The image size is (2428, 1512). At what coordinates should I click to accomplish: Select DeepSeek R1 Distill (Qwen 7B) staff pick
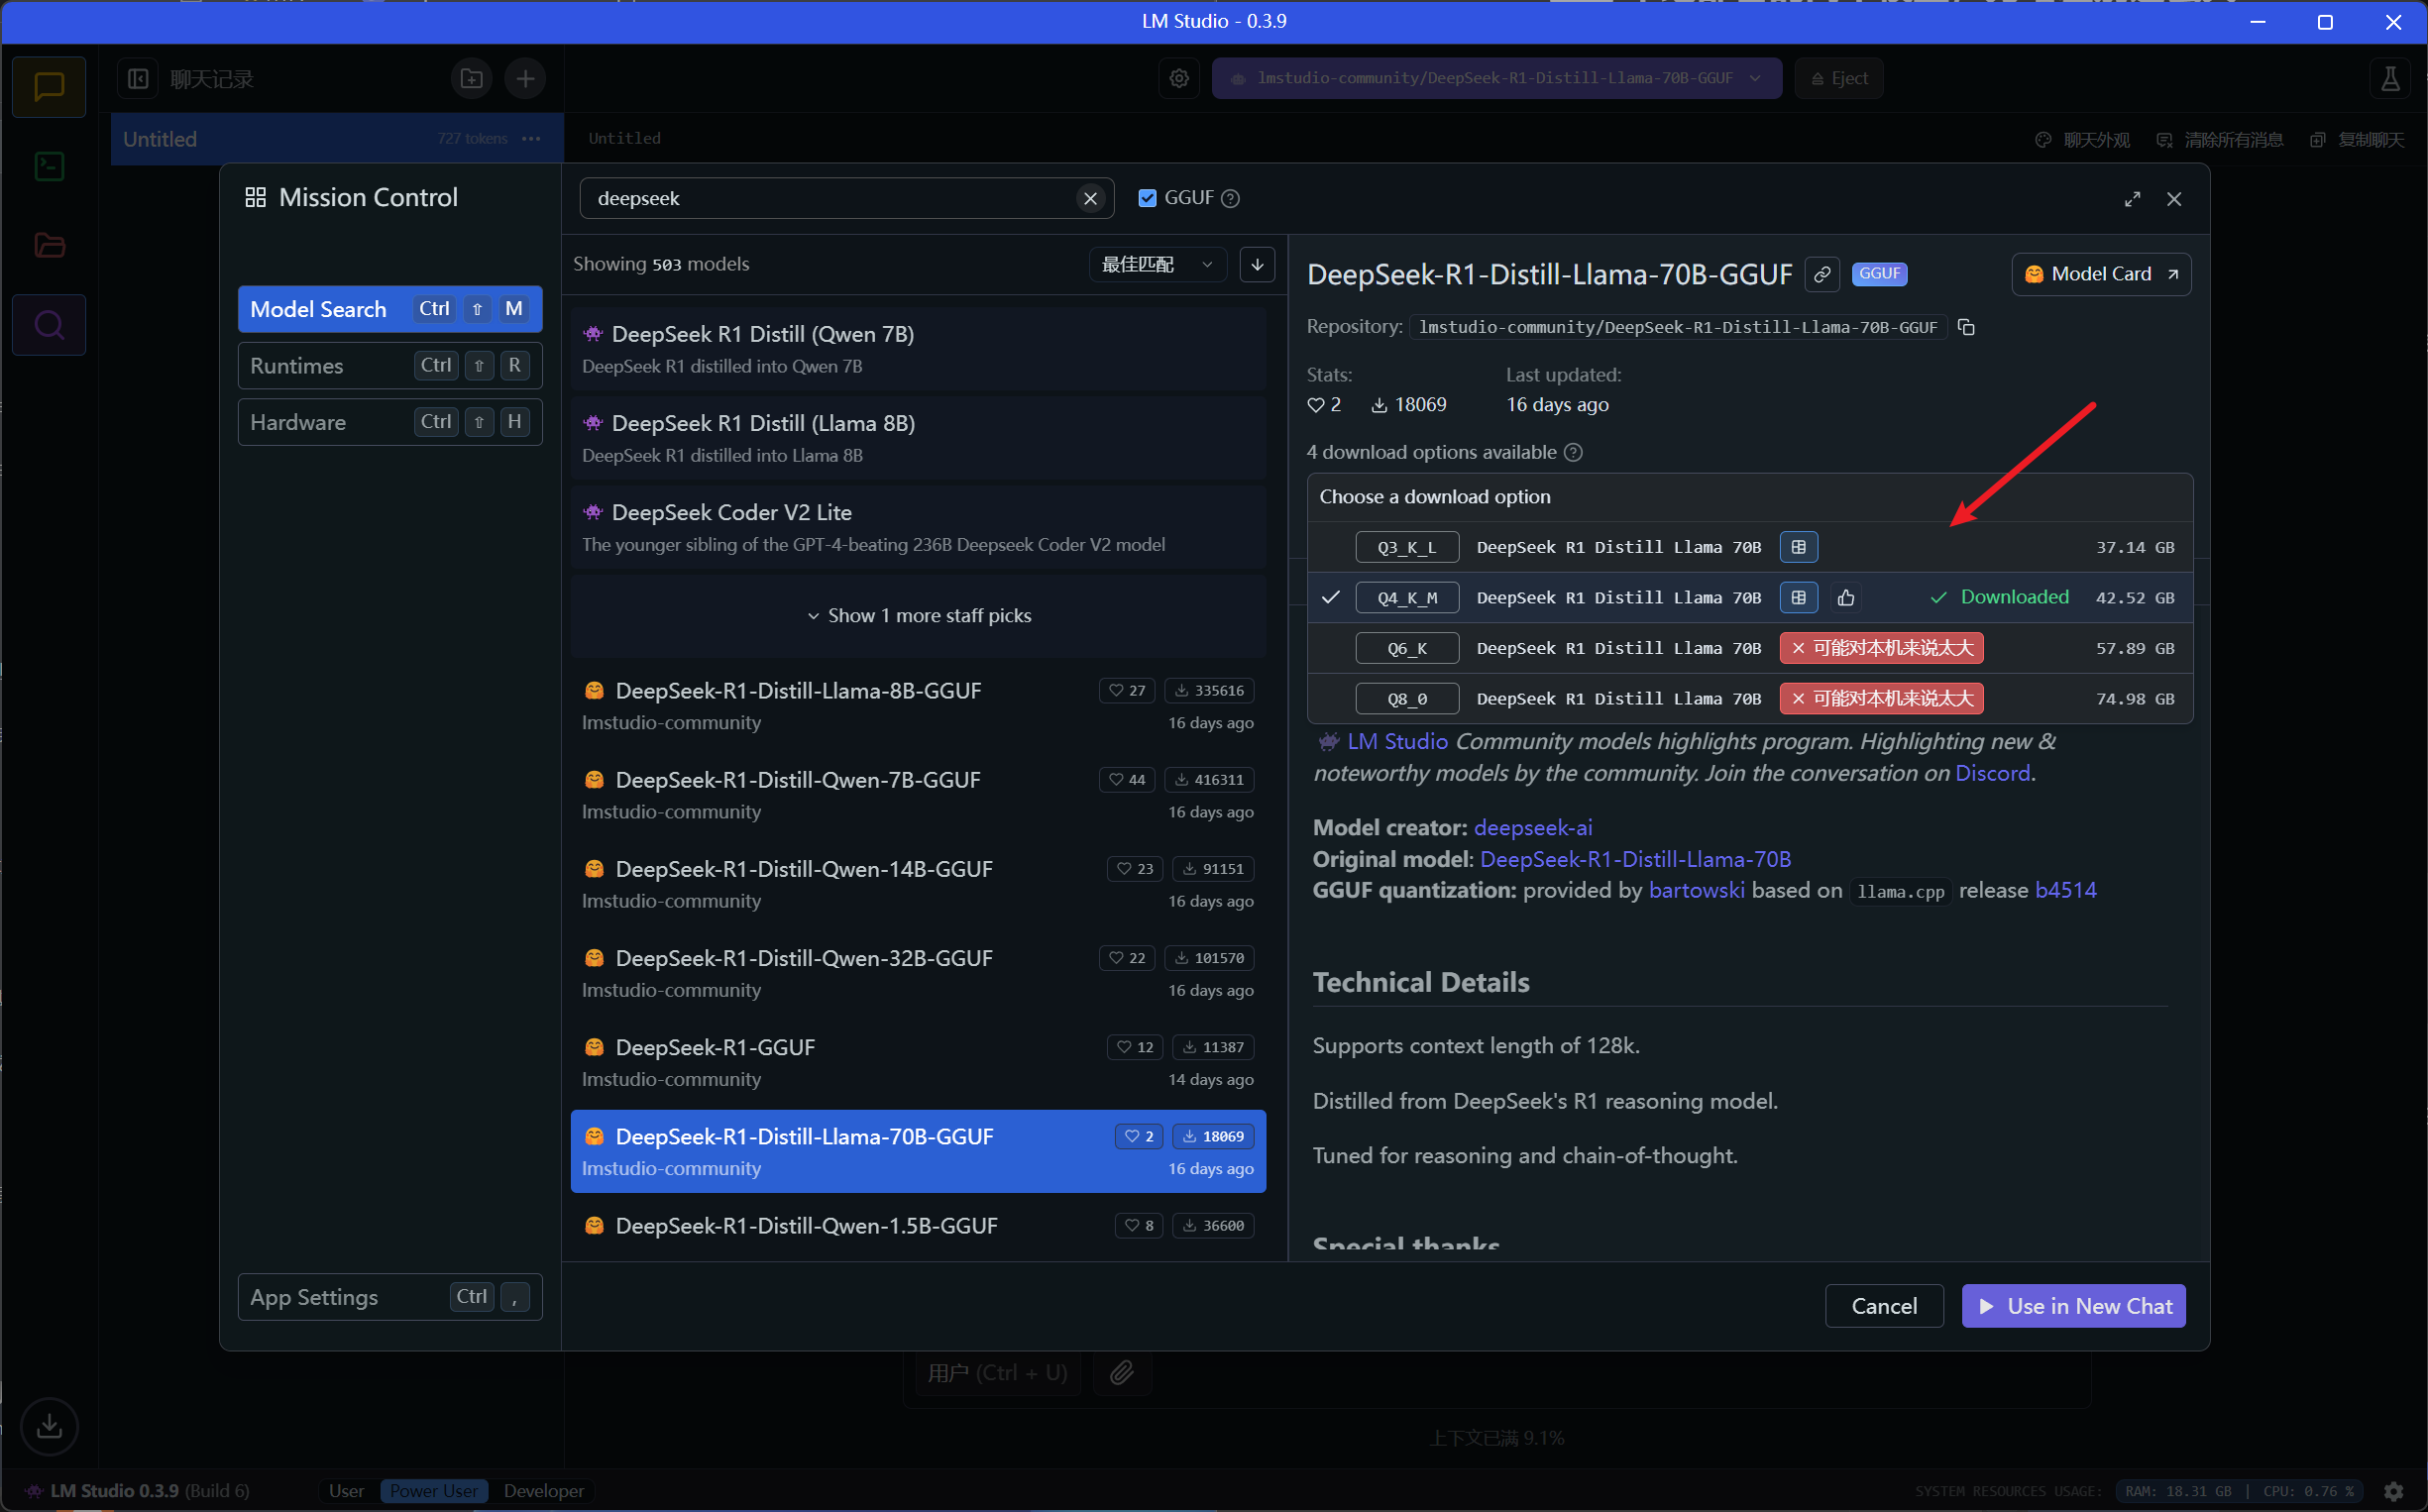[919, 349]
